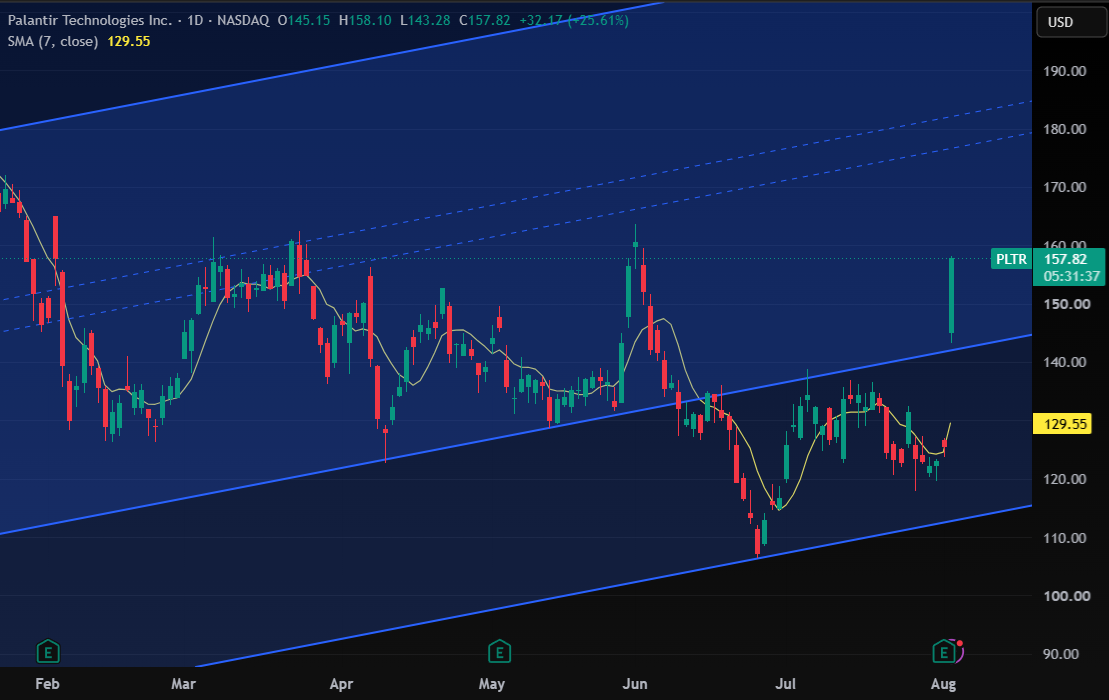Select the SMA (7, close) indicator legend

tap(53, 41)
